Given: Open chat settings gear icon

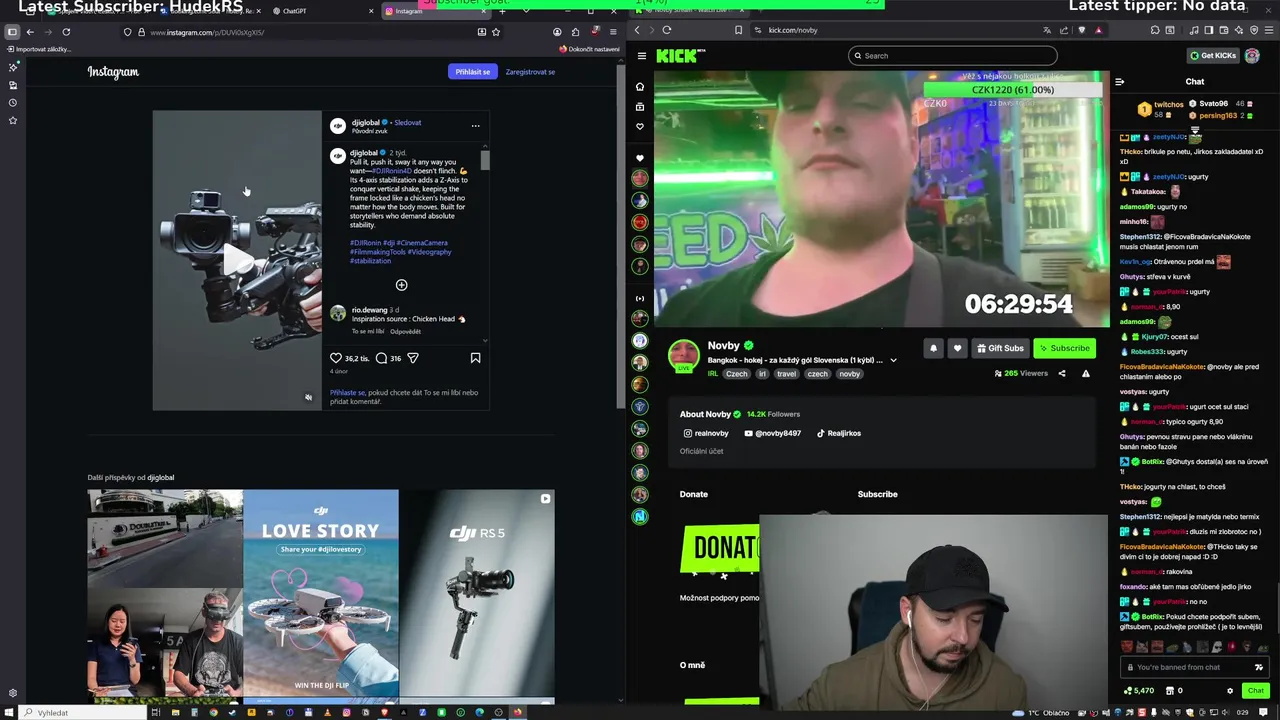Looking at the screenshot, I should 1230,691.
